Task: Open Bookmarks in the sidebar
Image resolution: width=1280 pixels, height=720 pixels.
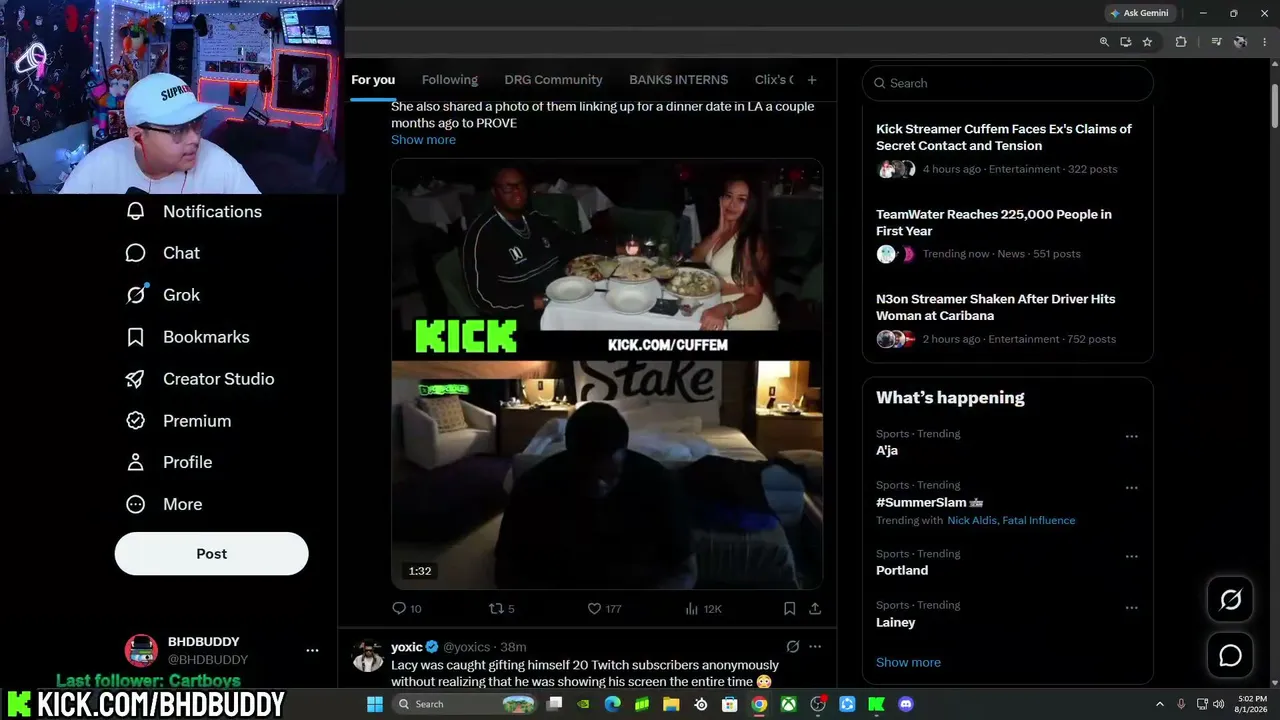Action: coord(186,337)
